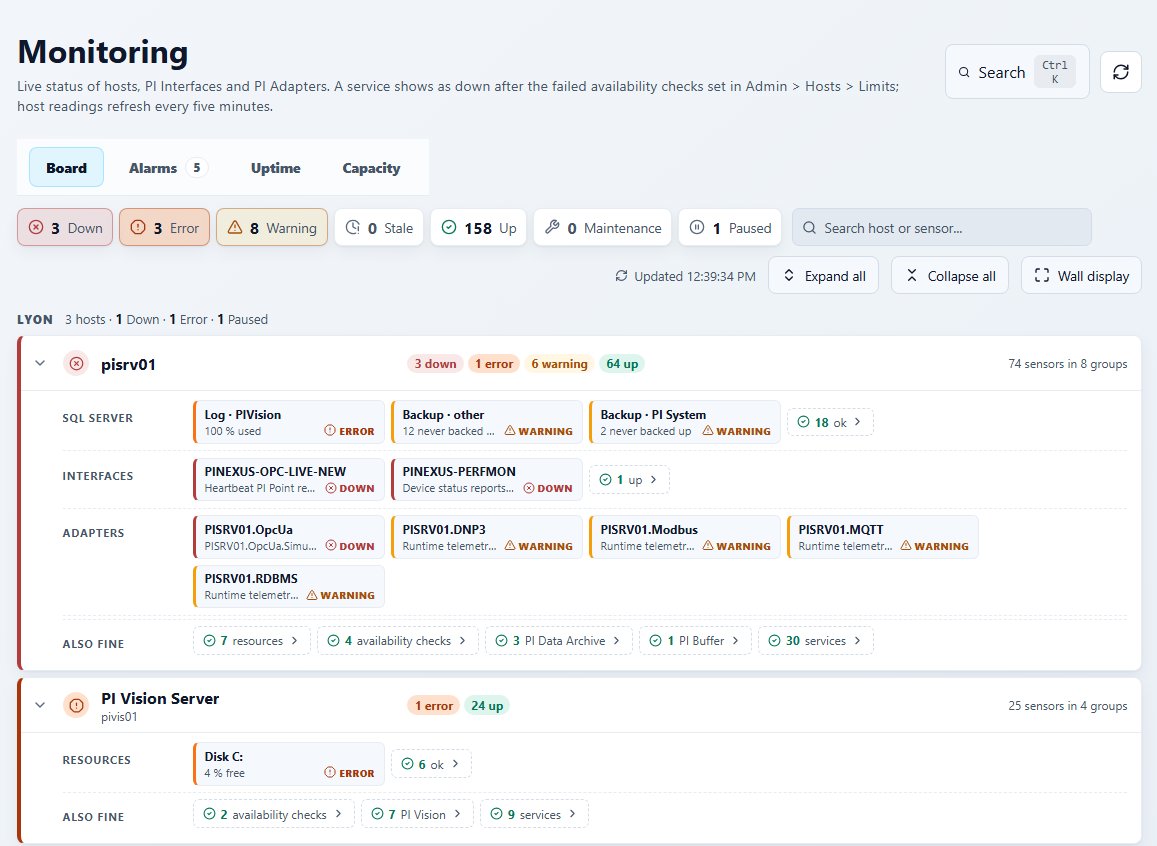Screen dimensions: 1157x846
Task: Open the PINEXUS-PERFMON interface card
Action: pos(486,479)
